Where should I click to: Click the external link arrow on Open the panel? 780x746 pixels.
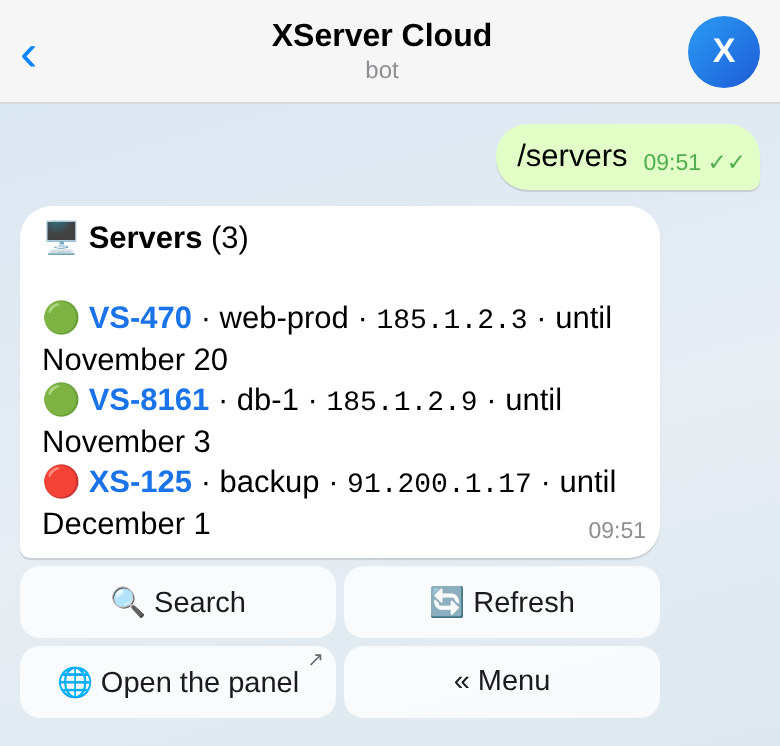pyautogui.click(x=316, y=659)
